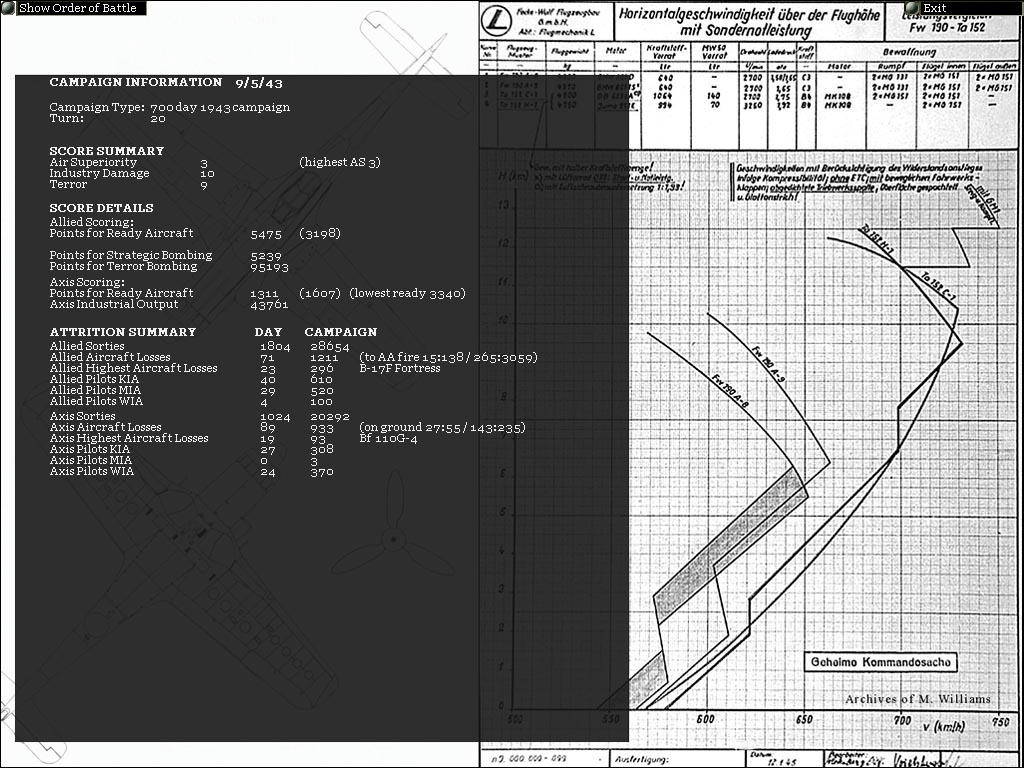
Task: Click the '(highest AS 3)' note
Action: point(340,163)
